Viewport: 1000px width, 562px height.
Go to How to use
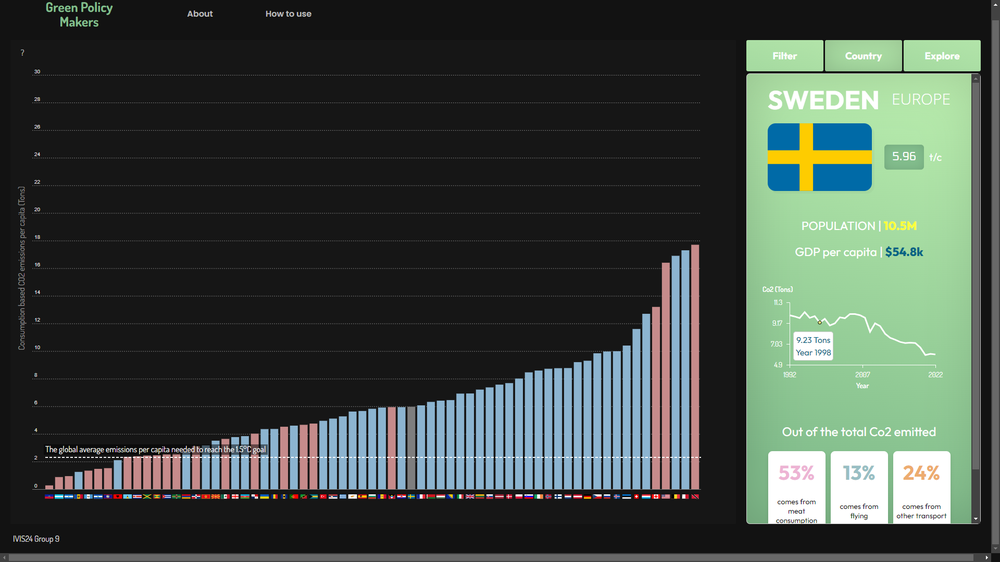click(x=288, y=13)
